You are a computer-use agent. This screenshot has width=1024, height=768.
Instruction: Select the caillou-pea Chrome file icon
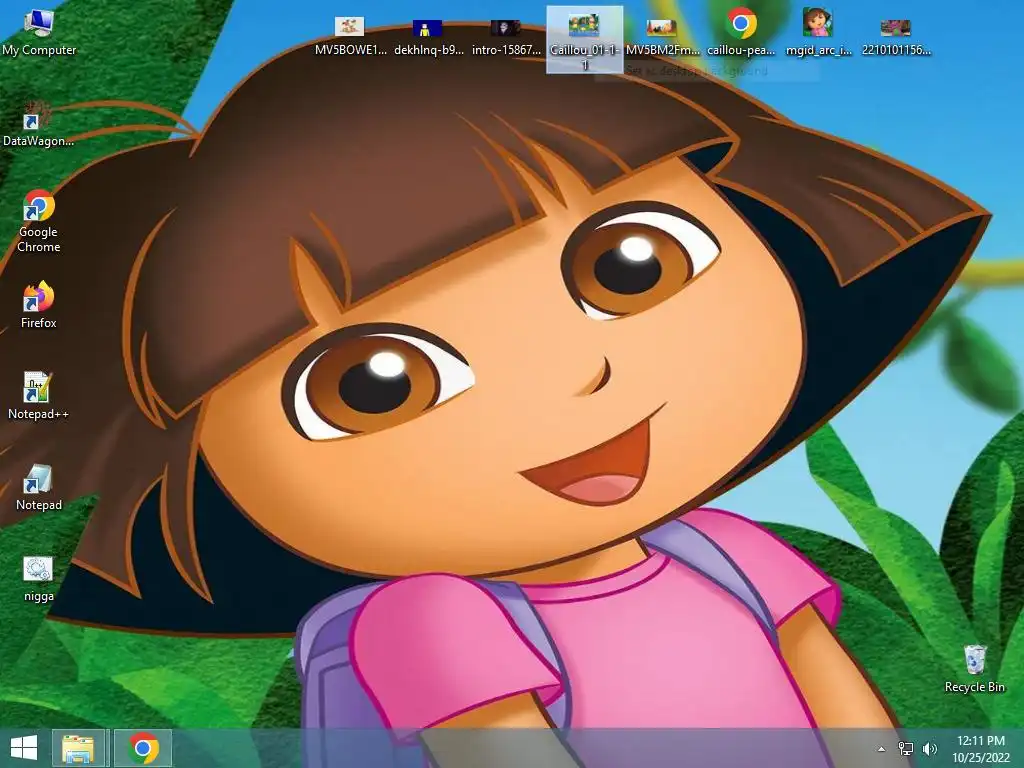(x=741, y=33)
